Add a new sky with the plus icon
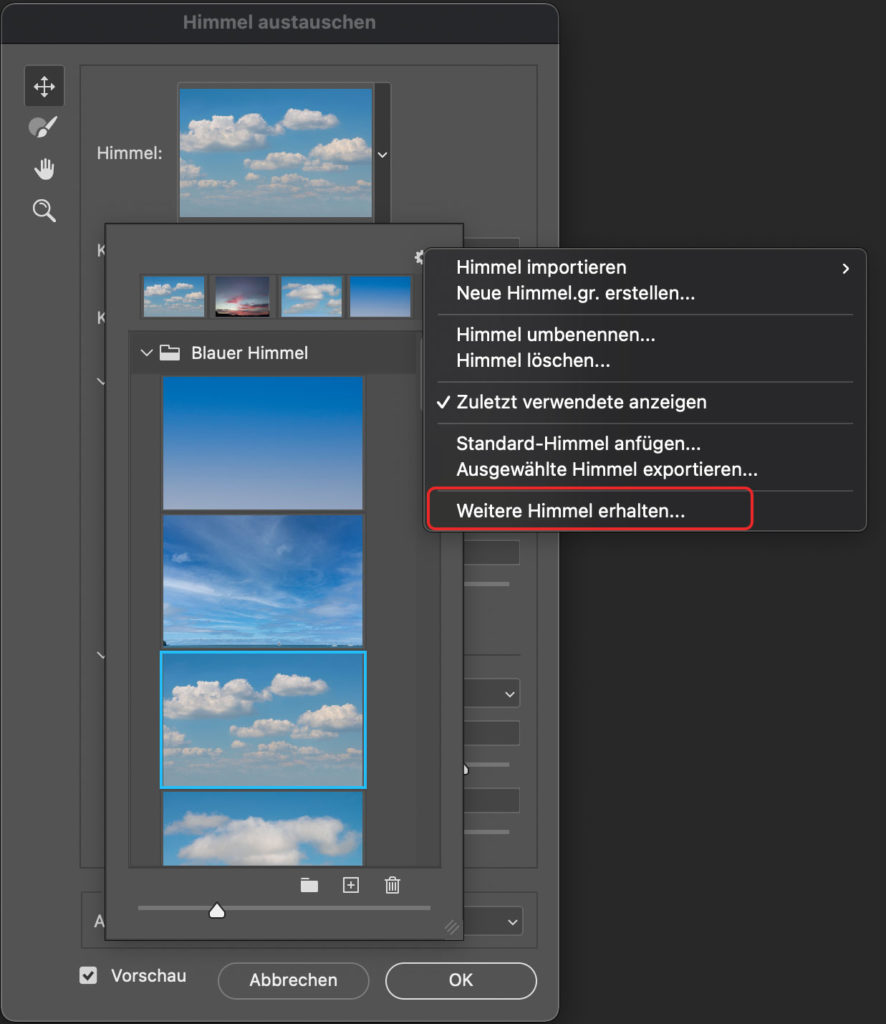Screen dimensions: 886x1024 click(350, 885)
